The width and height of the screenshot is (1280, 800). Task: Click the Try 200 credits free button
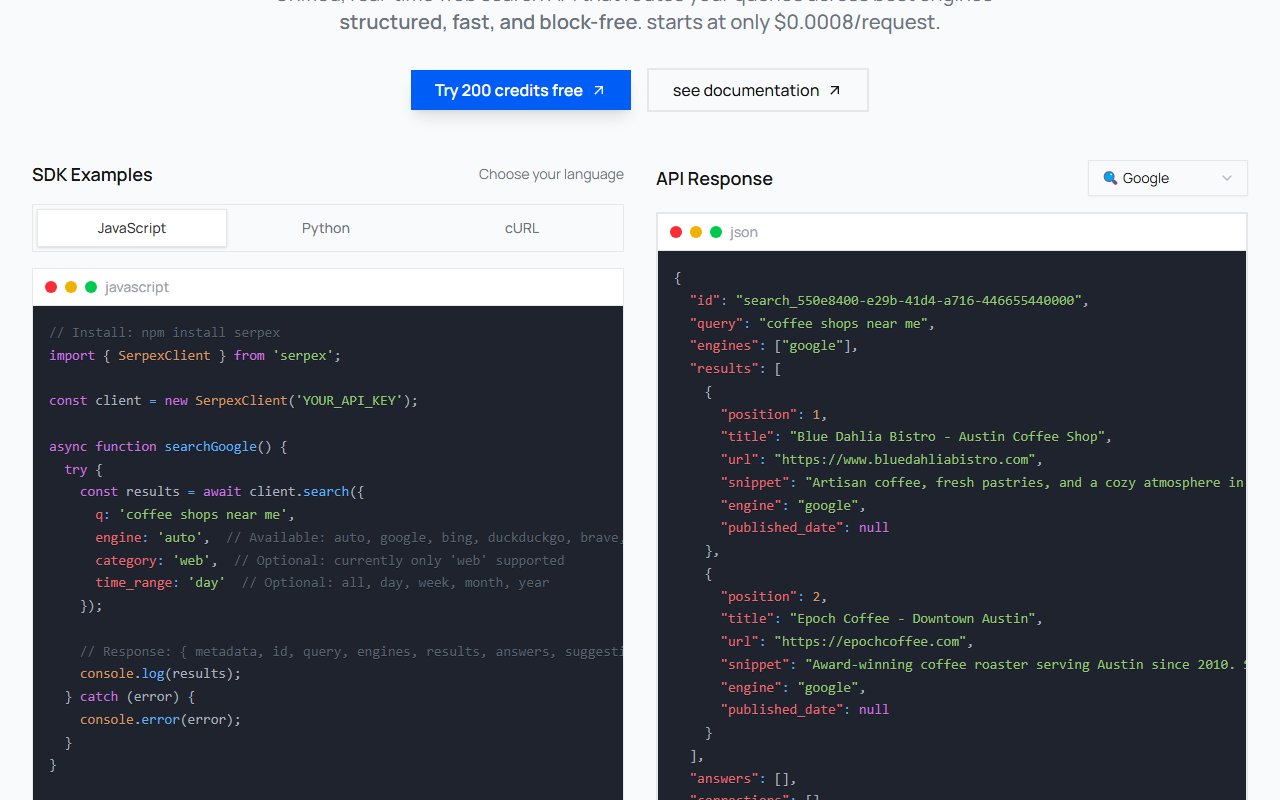(520, 90)
